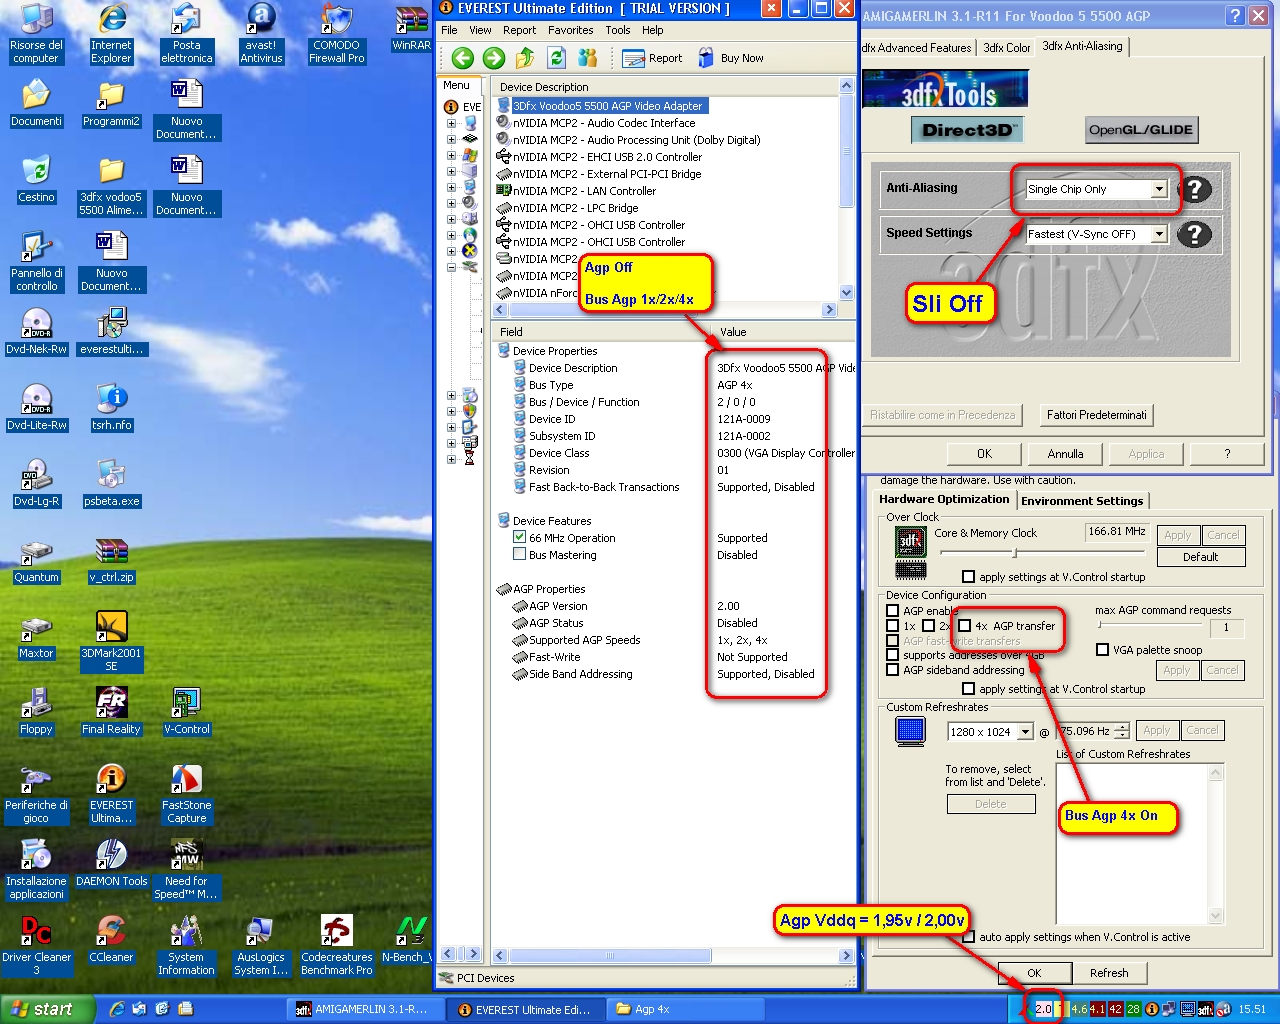Switch to 3dfx Color tab

[1006, 47]
